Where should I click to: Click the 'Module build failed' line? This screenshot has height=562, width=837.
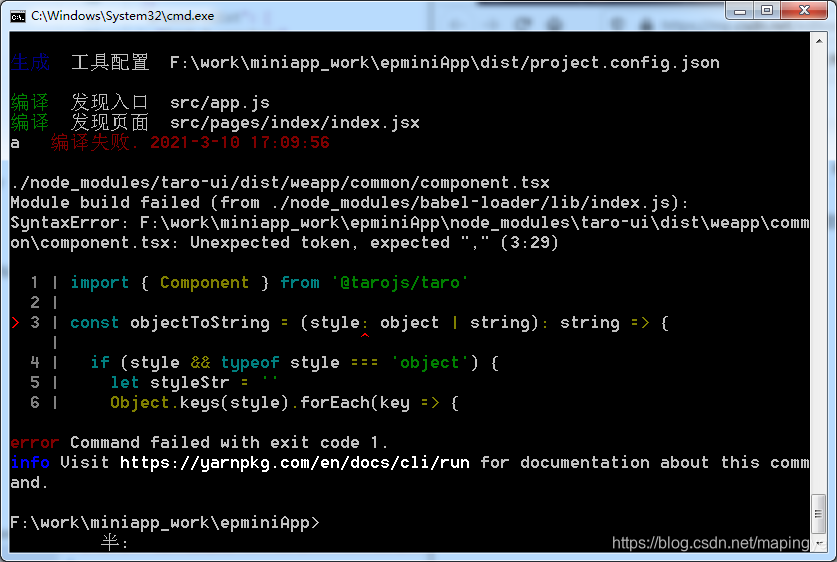coord(350,203)
